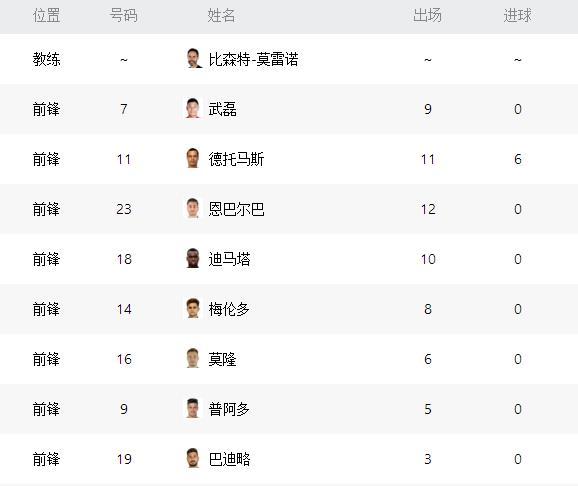This screenshot has height=486, width=578.
Task: Click 莫隆's player avatar
Action: pos(194,358)
